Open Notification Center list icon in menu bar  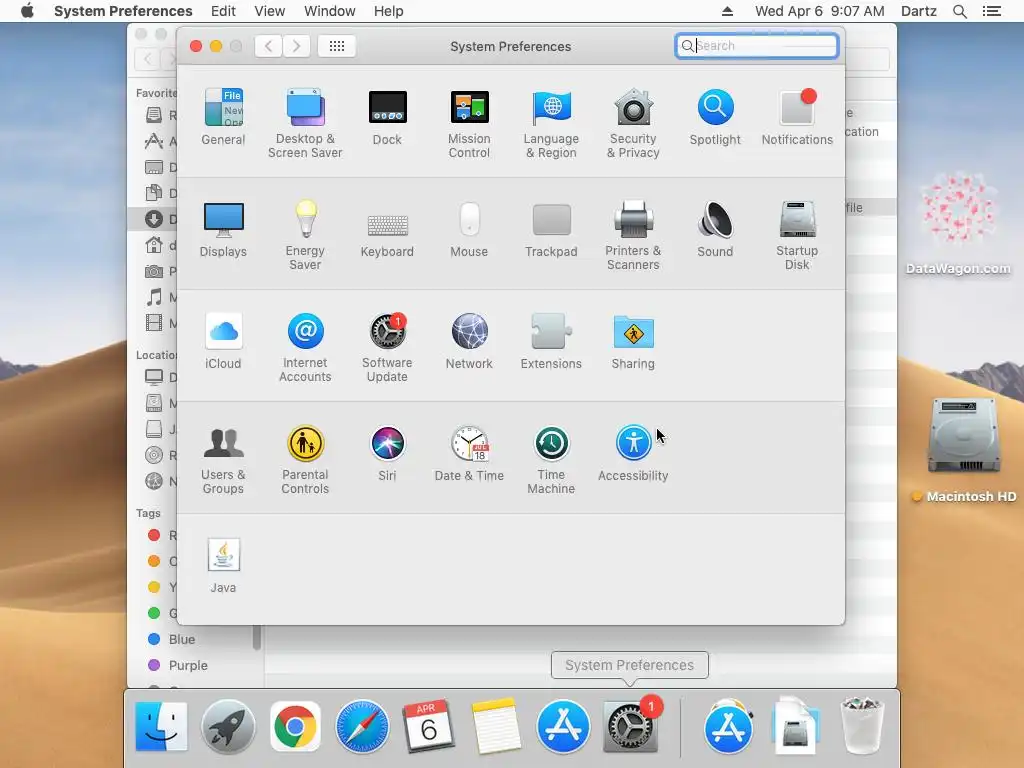[x=992, y=11]
